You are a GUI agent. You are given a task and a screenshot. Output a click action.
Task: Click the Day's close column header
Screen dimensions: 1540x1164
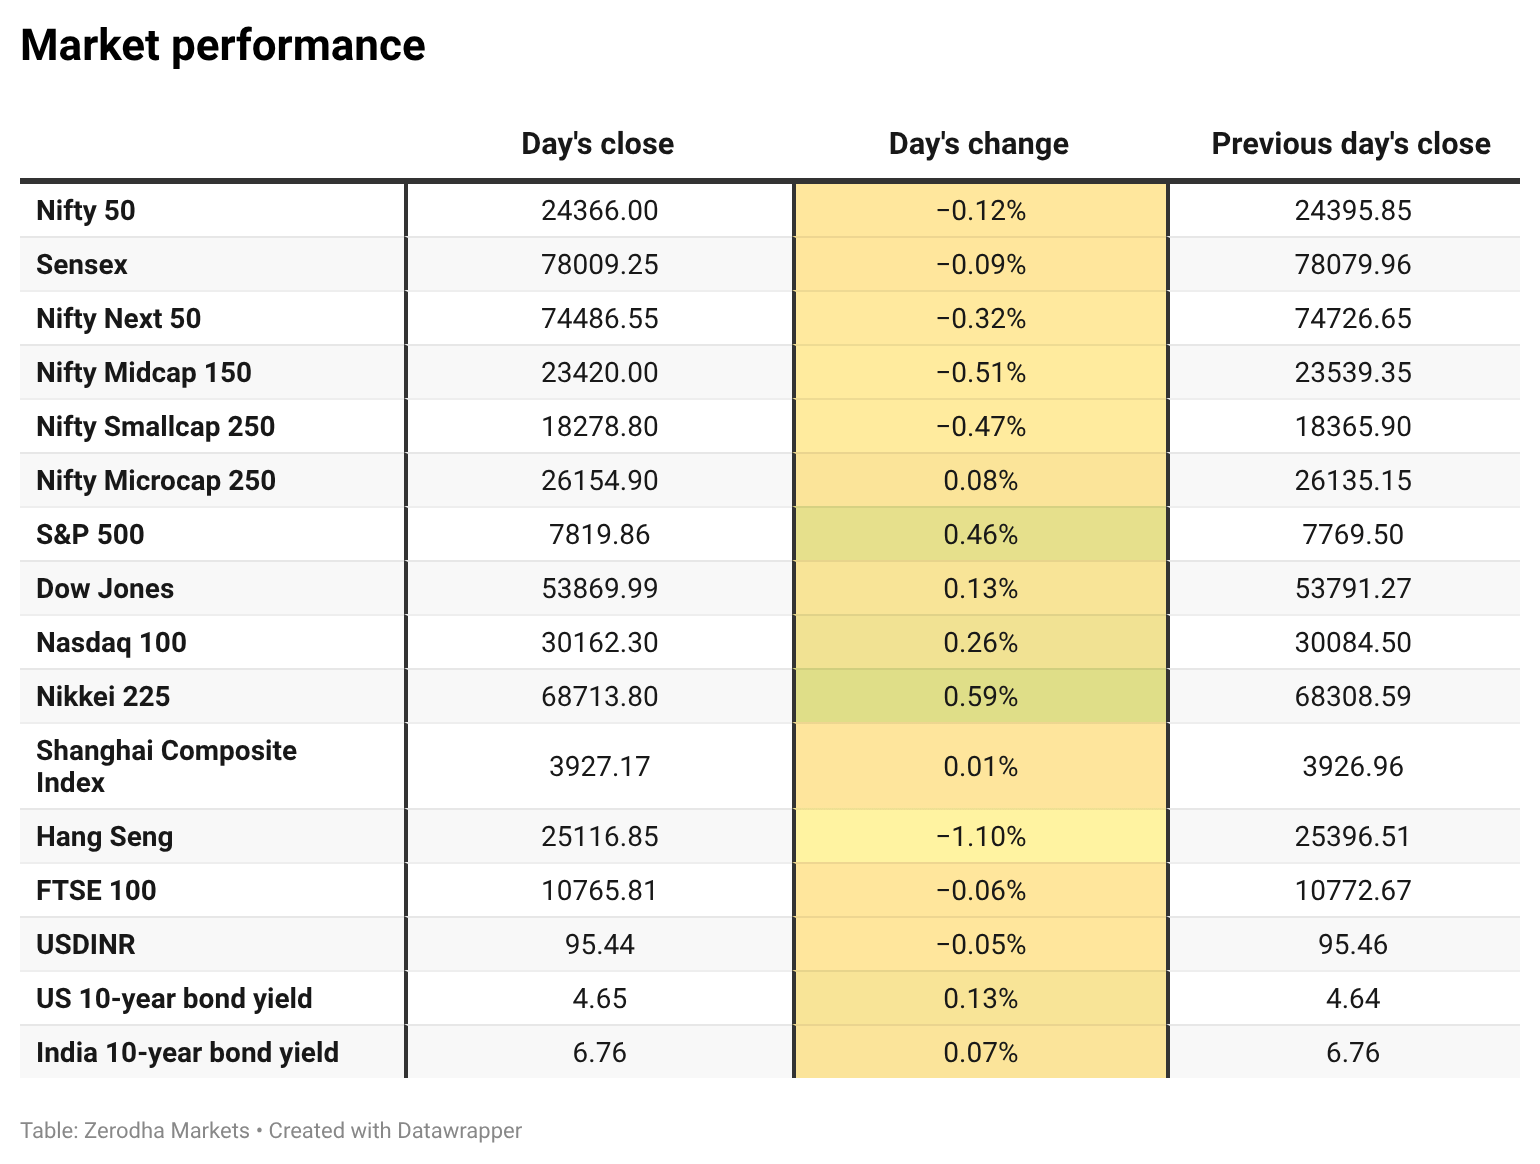(597, 144)
